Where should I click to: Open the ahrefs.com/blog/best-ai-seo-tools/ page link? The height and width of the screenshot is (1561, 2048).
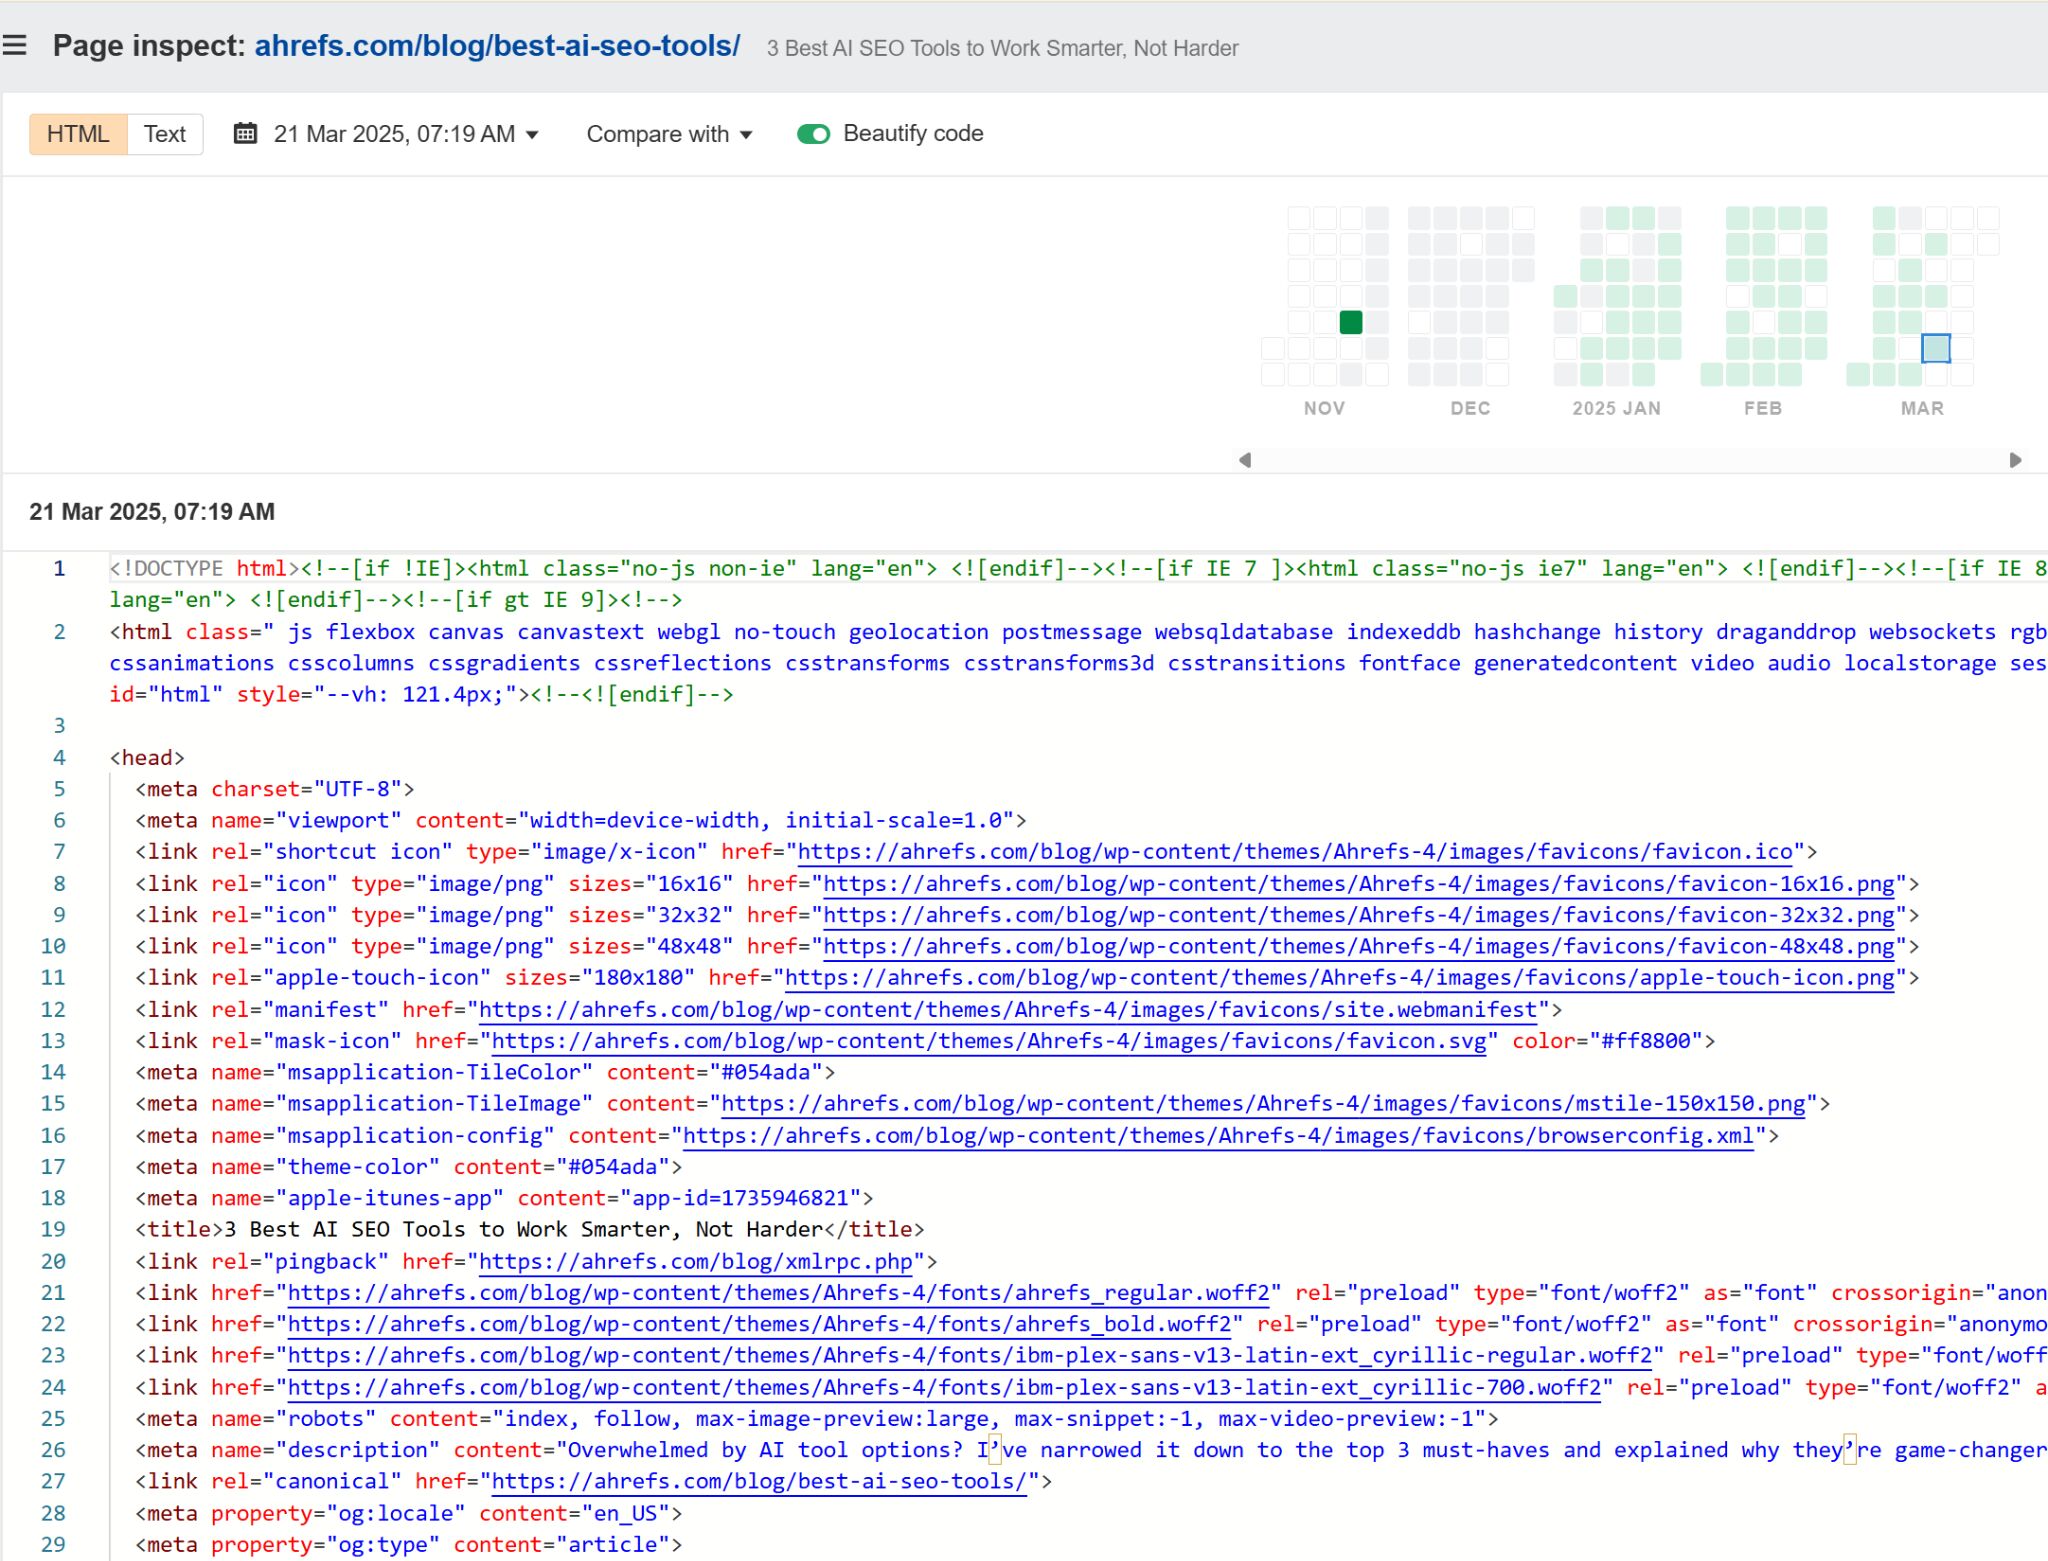[x=497, y=46]
